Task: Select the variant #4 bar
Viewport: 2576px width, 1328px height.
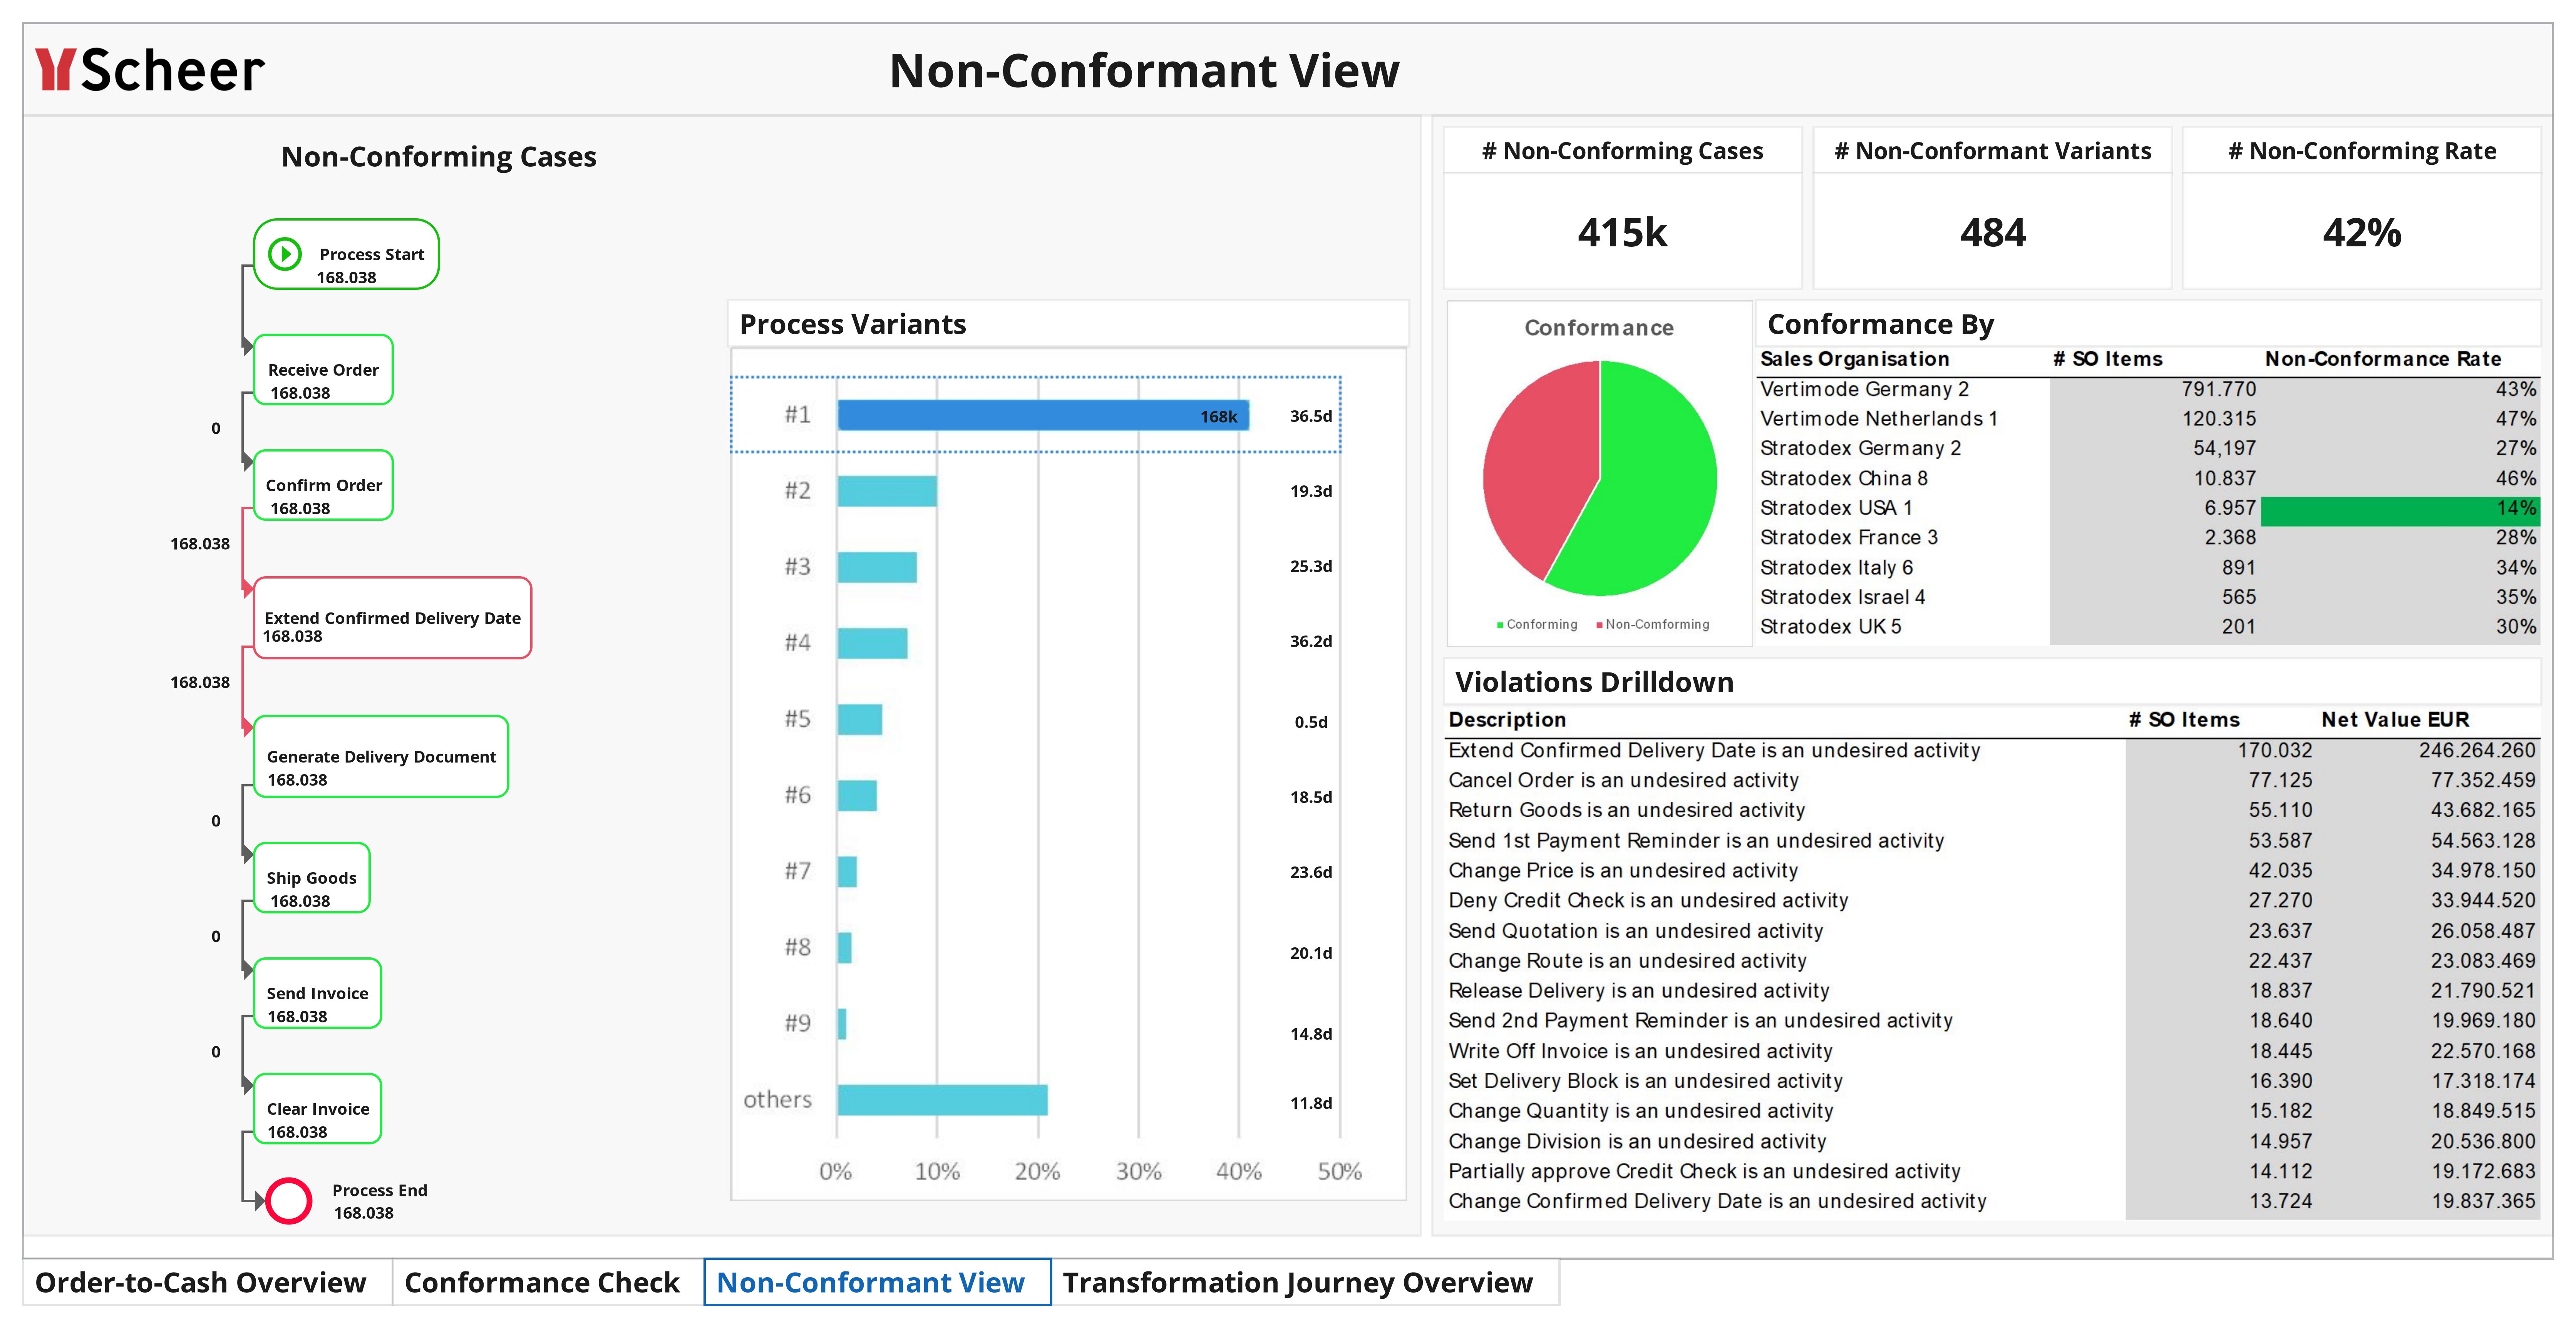Action: coord(872,643)
